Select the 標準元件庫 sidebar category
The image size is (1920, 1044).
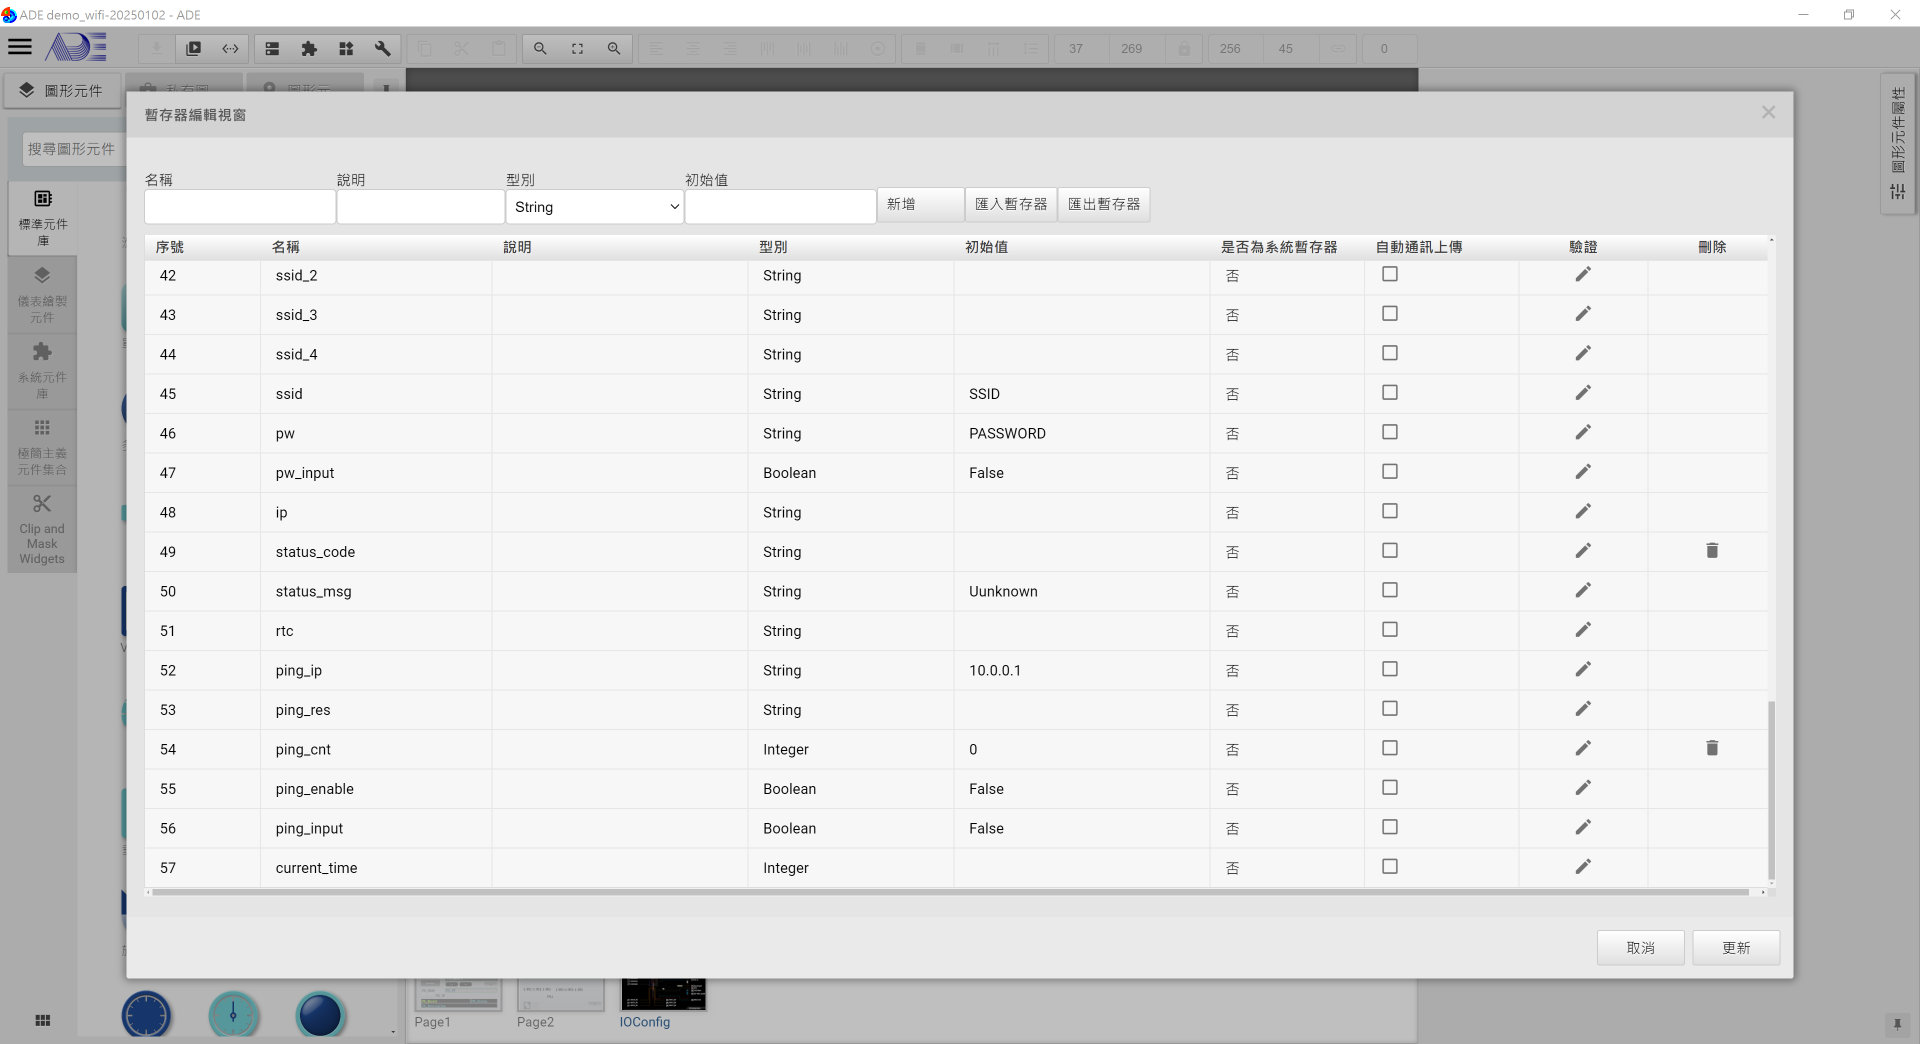point(42,216)
